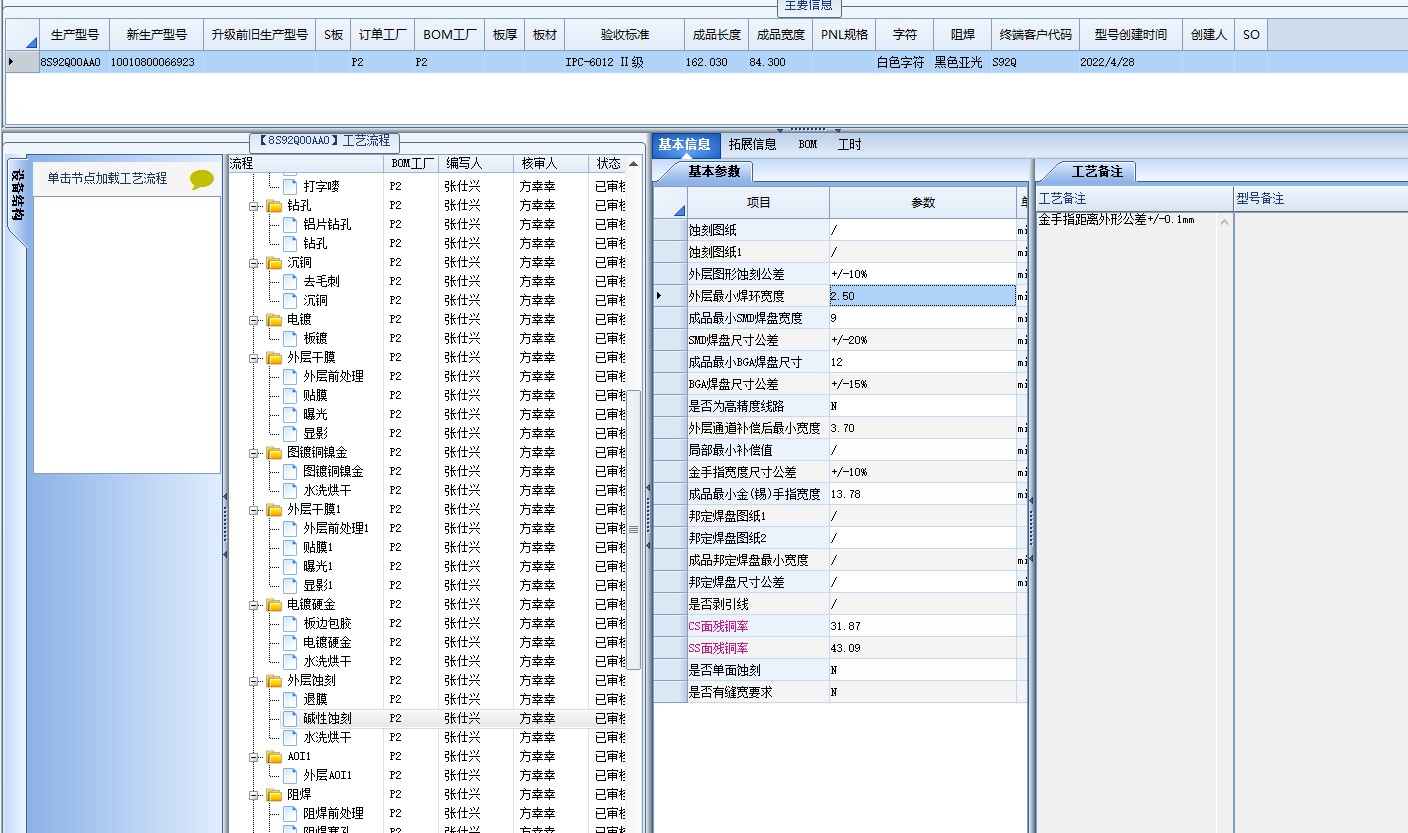This screenshot has height=833, width=1408.
Task: Sort by the 生产型号 column header
Action: tap(75, 35)
